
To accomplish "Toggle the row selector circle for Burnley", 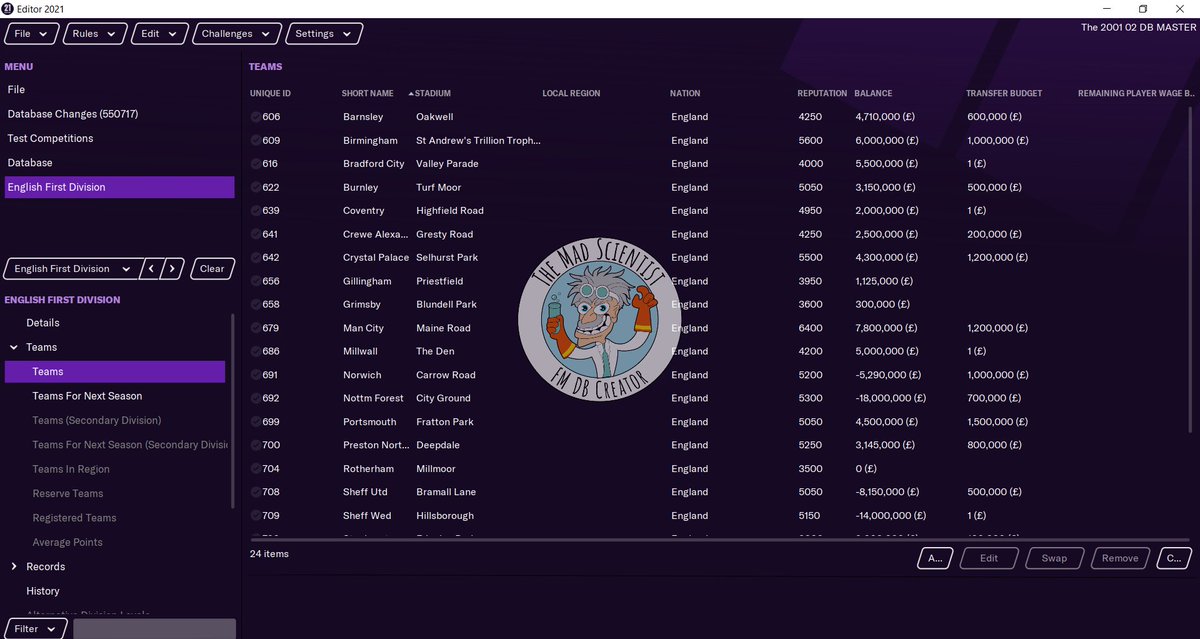I will pyautogui.click(x=256, y=188).
